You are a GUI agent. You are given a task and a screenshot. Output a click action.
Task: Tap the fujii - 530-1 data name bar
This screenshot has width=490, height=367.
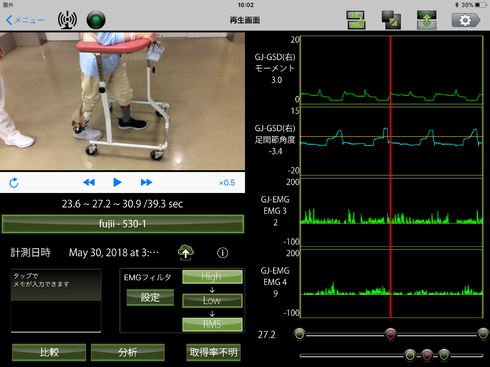123,224
